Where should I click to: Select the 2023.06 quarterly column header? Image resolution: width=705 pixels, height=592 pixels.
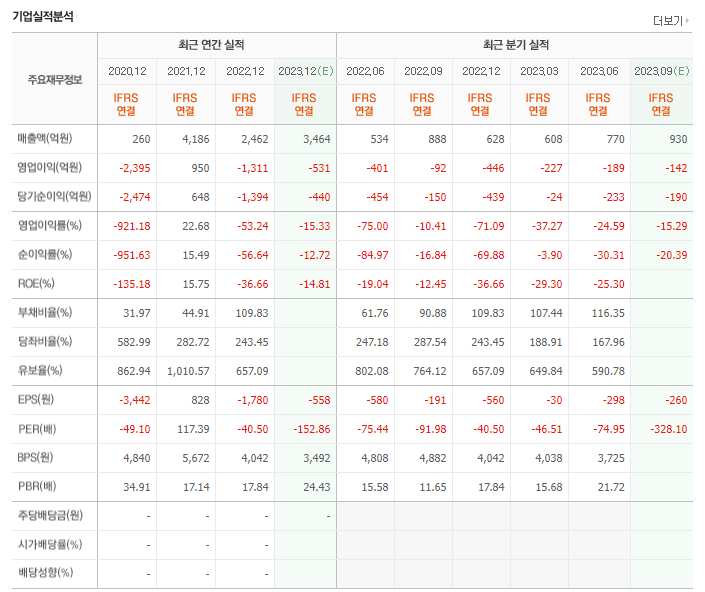pos(599,71)
